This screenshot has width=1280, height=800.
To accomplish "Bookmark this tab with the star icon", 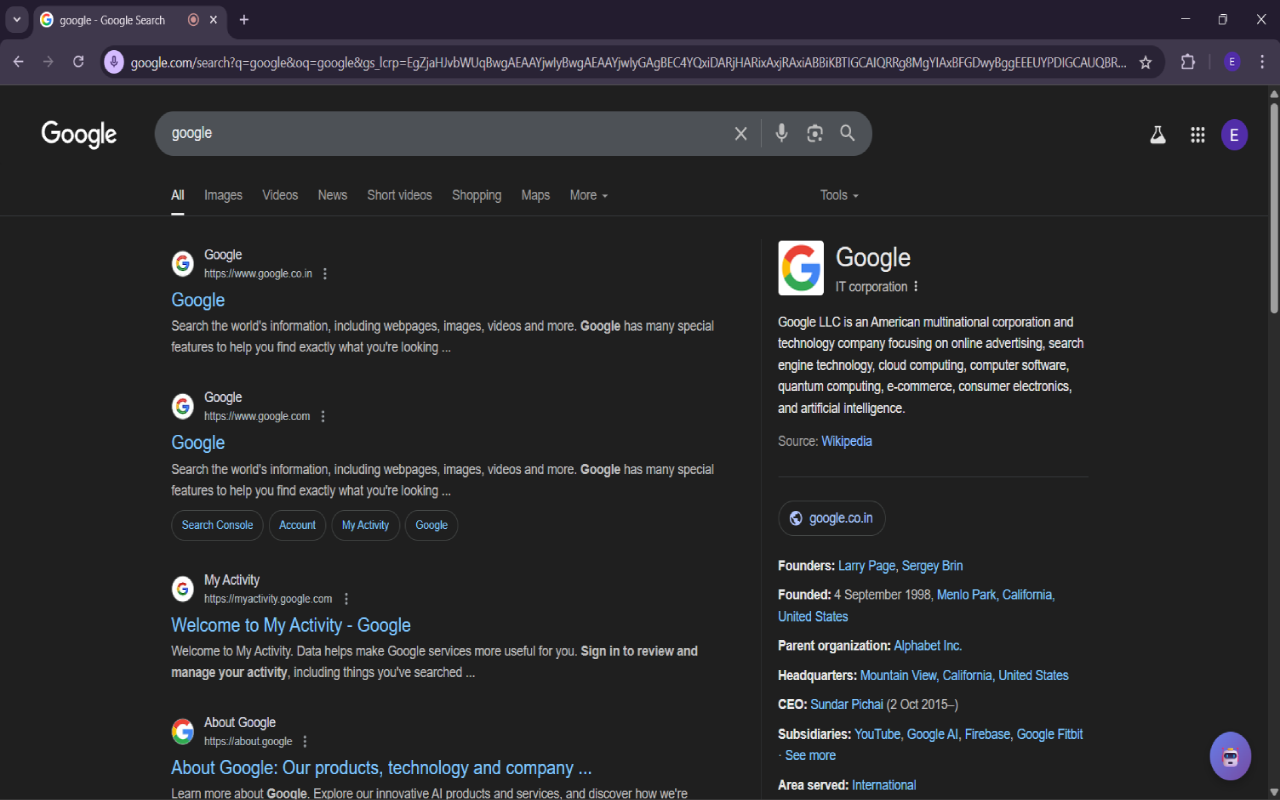I will pos(1146,62).
